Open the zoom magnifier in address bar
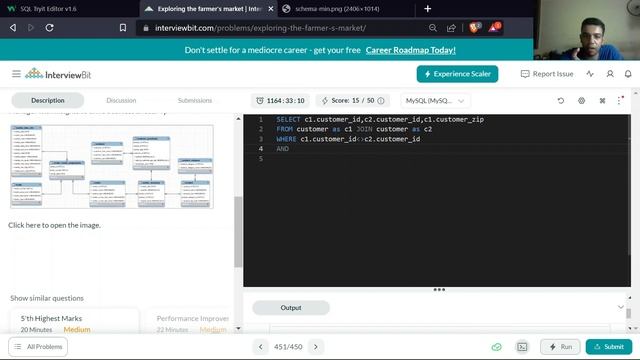The width and height of the screenshot is (640, 360). click(433, 28)
